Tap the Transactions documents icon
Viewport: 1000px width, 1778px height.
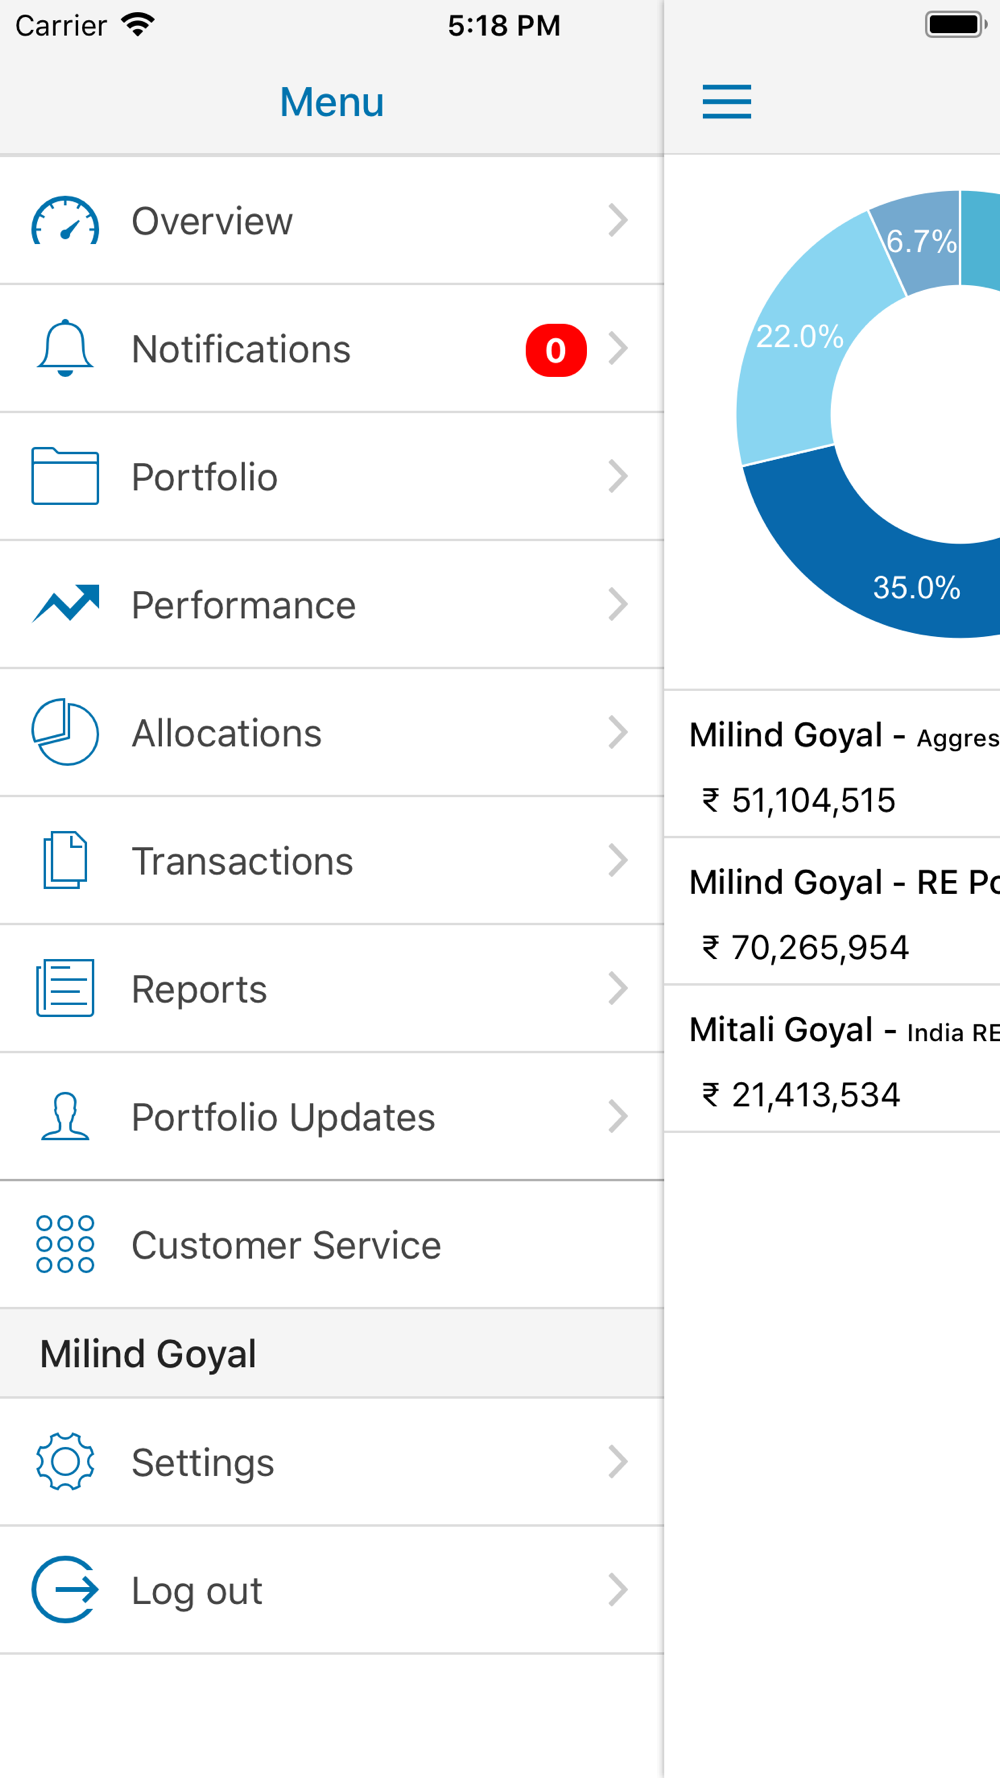[65, 860]
